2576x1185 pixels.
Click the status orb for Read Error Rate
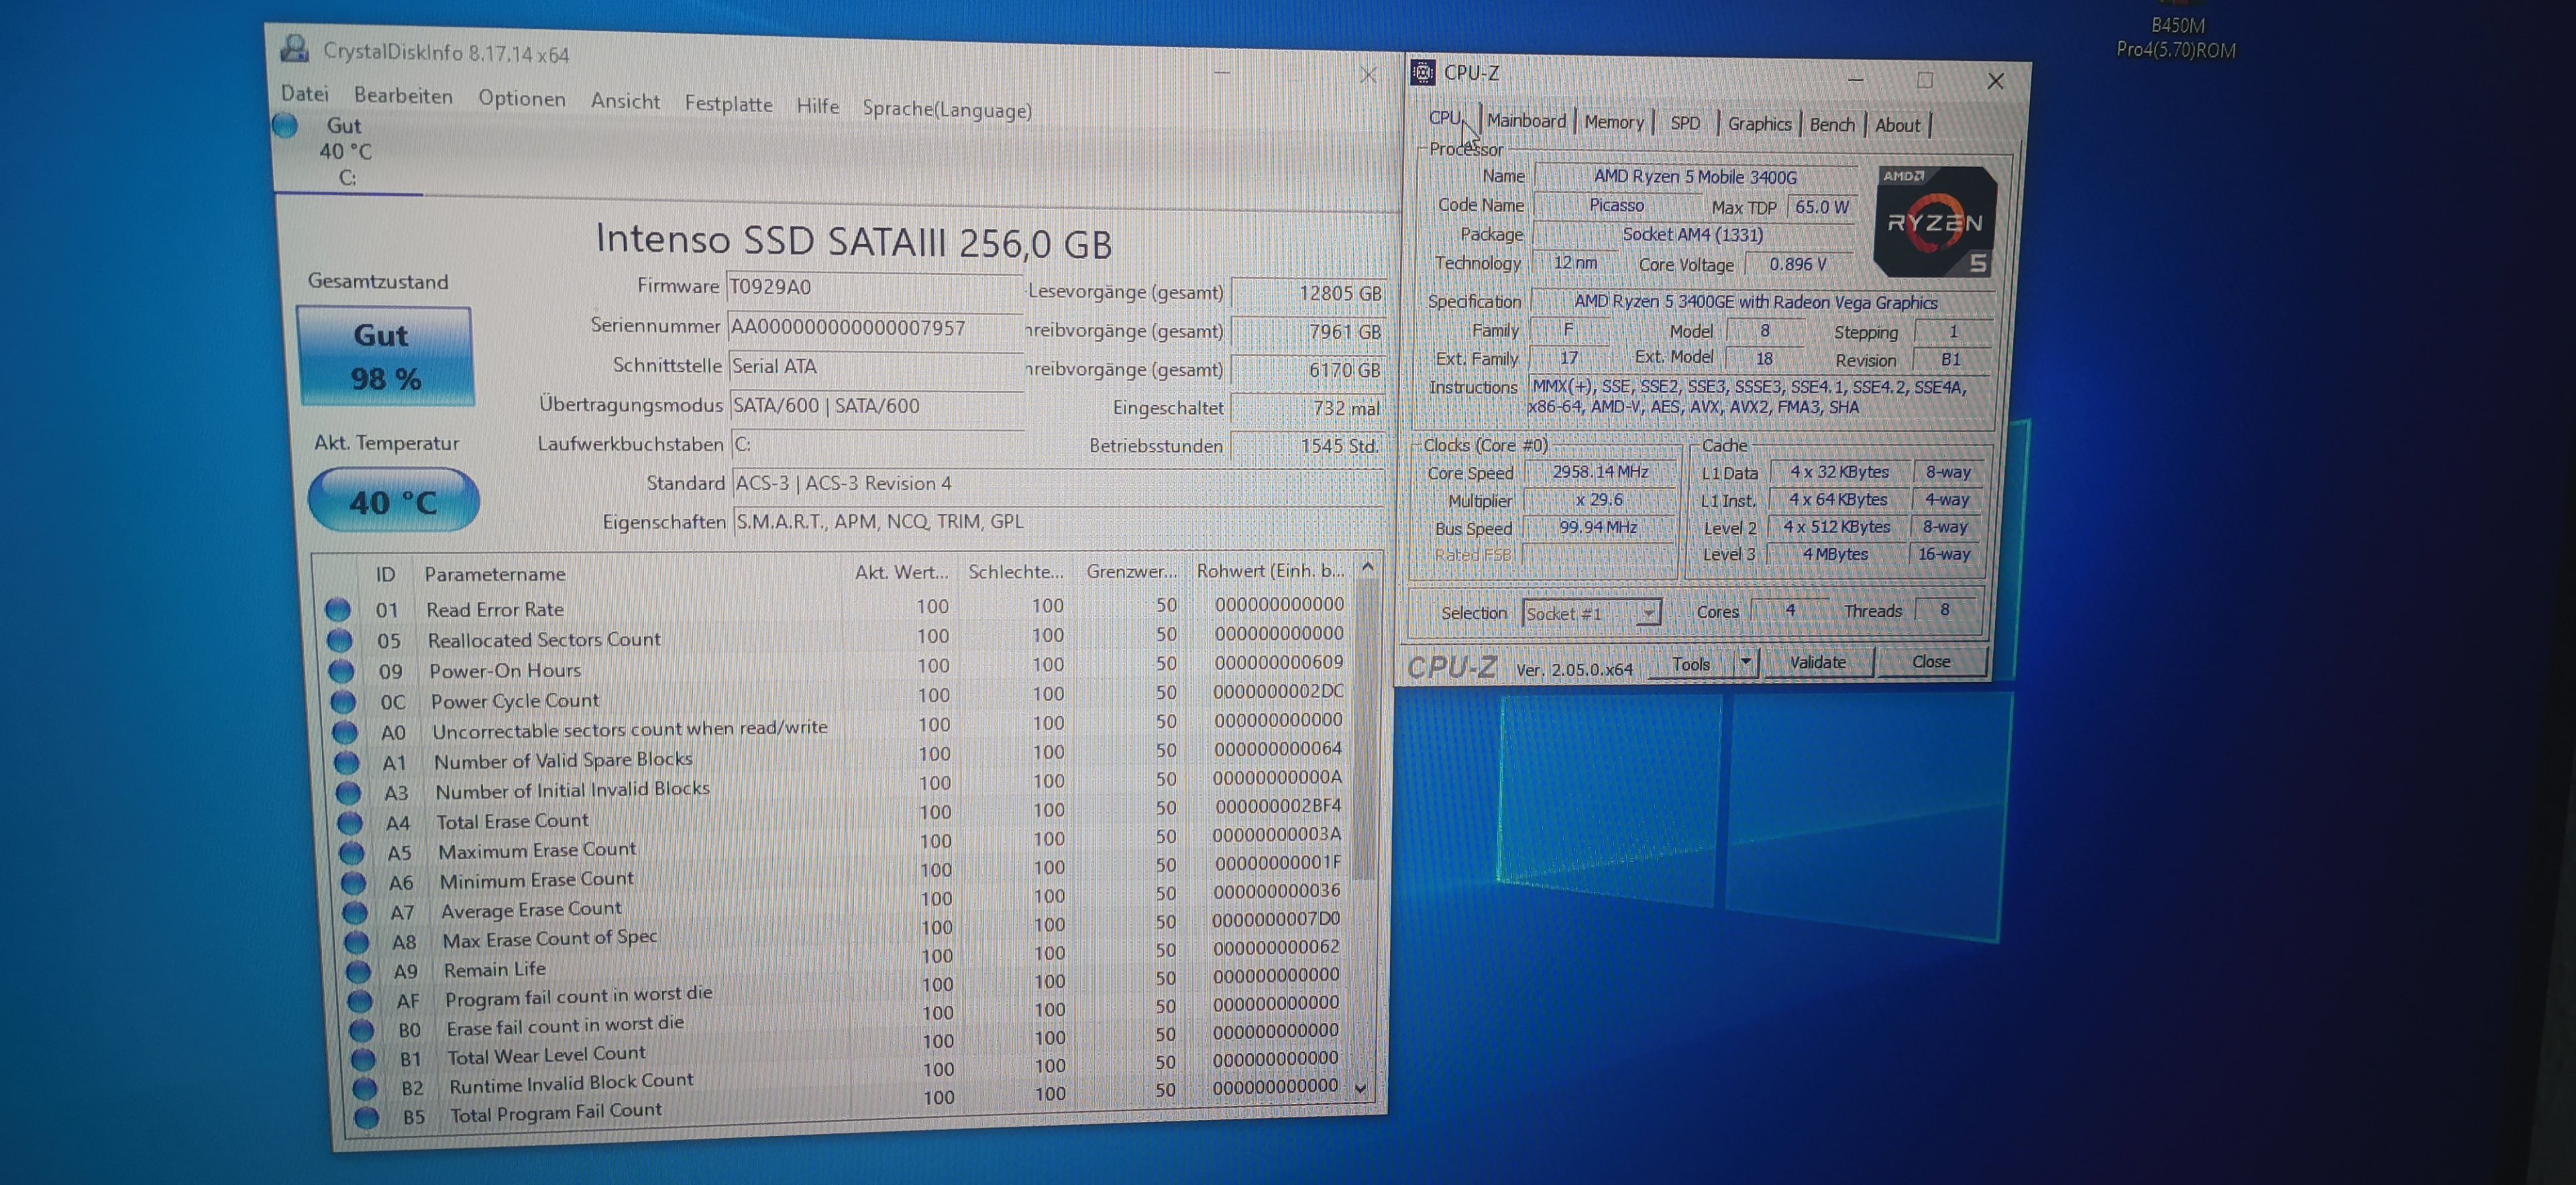click(x=338, y=608)
